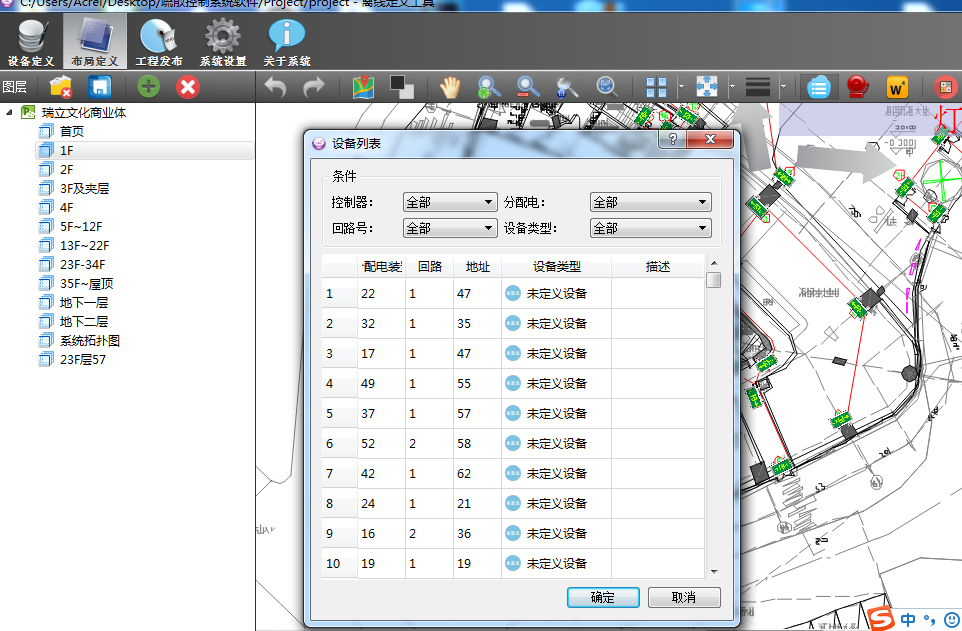
Task: Click the green add layer button
Action: pyautogui.click(x=148, y=87)
